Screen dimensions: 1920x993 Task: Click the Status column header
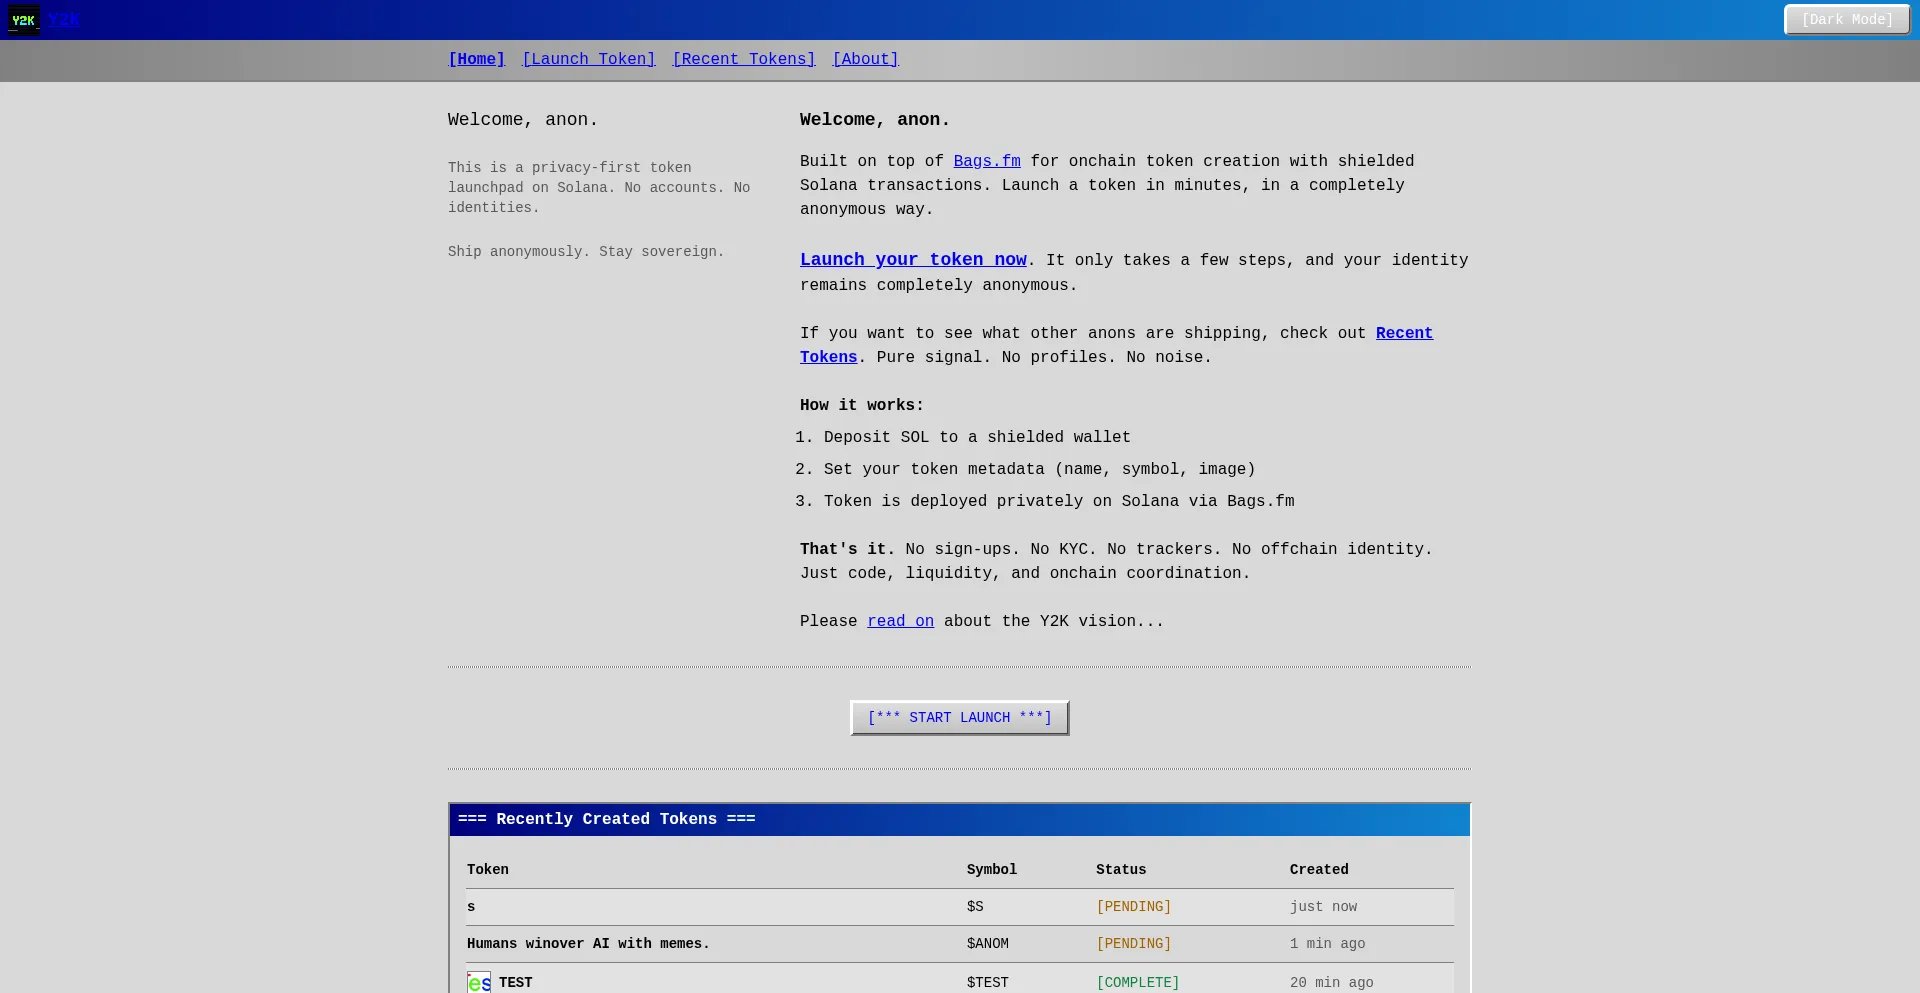tap(1120, 870)
